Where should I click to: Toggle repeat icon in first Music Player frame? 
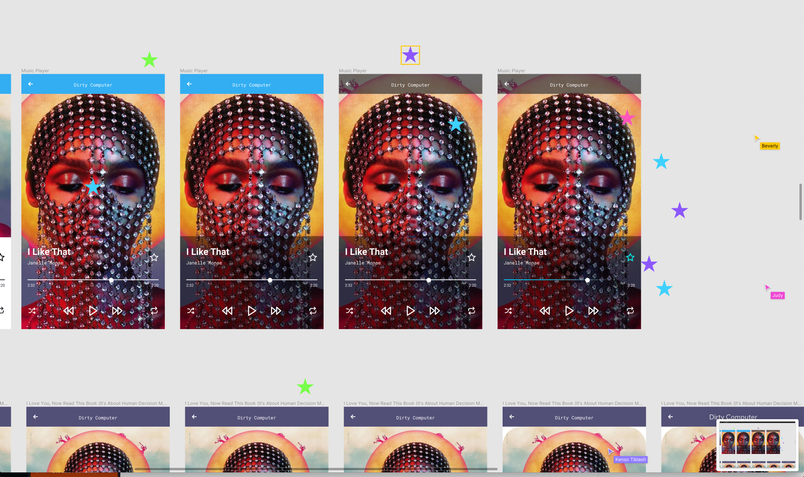coord(154,311)
